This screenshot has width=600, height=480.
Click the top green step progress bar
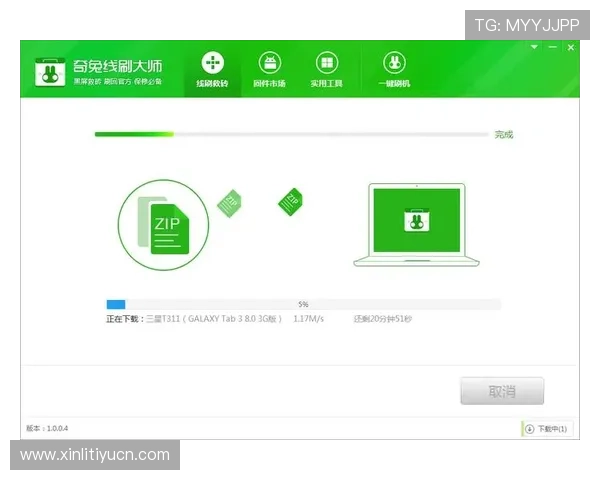pyautogui.click(x=292, y=134)
